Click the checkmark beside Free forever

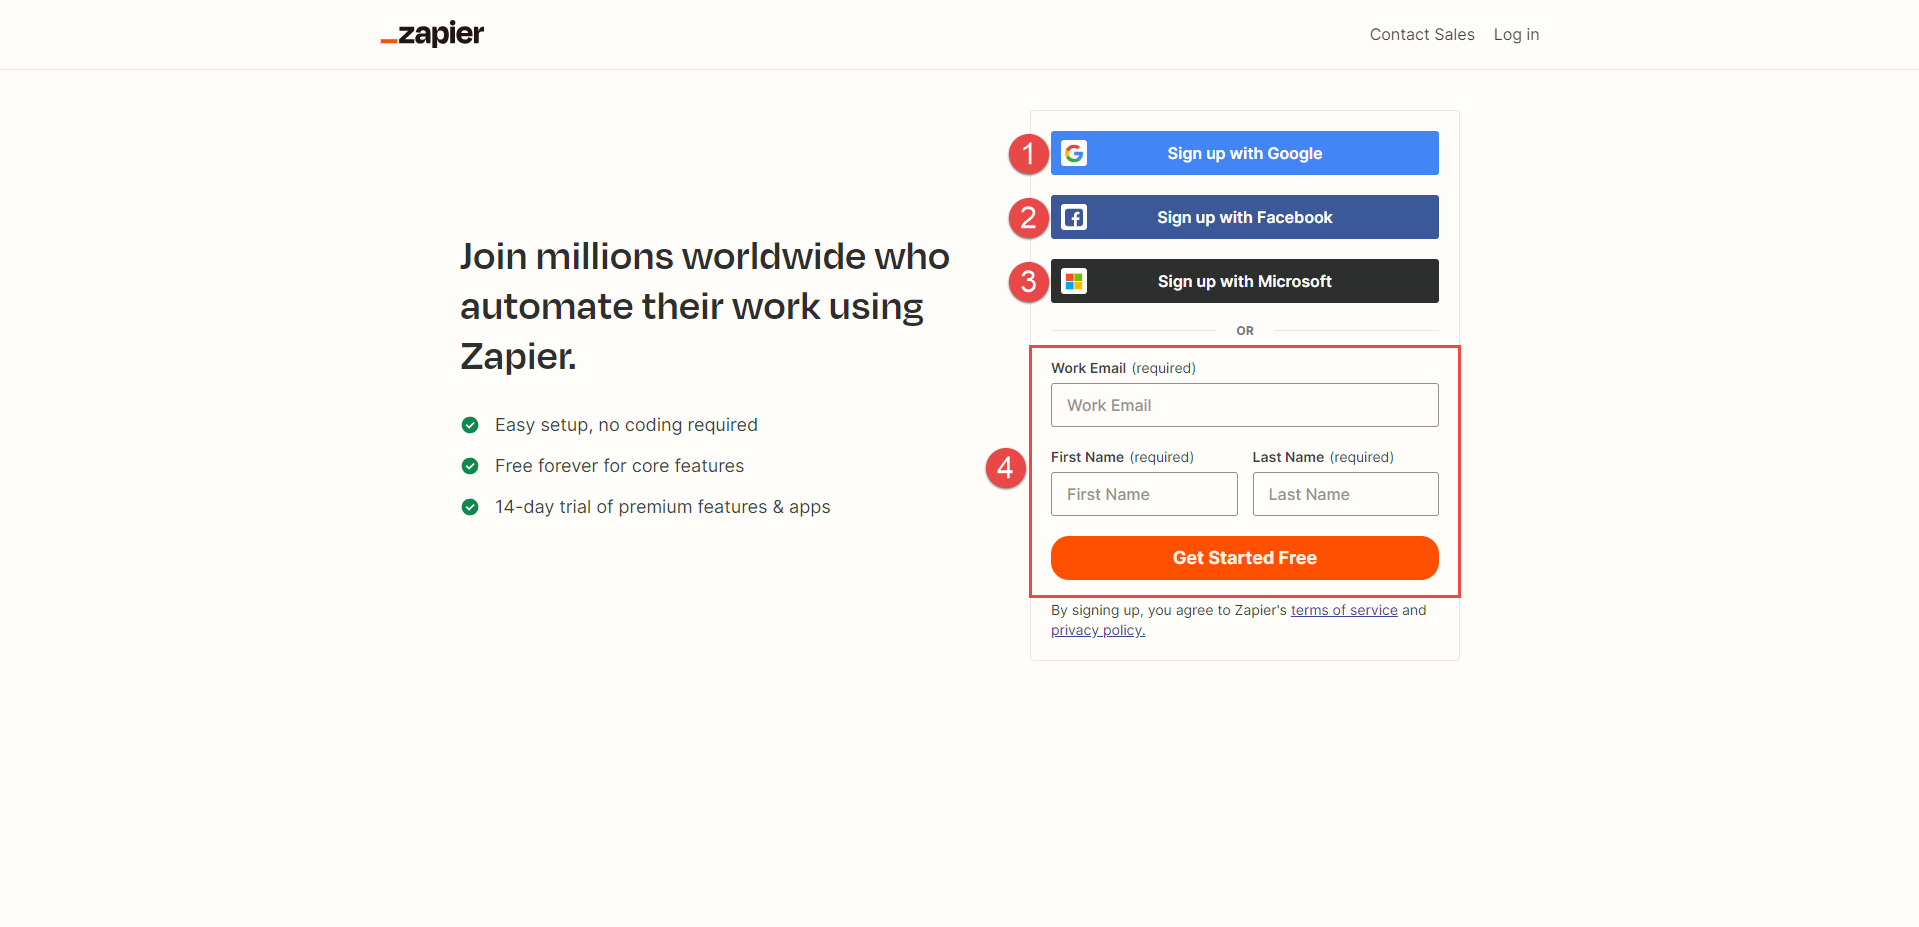[x=470, y=466]
